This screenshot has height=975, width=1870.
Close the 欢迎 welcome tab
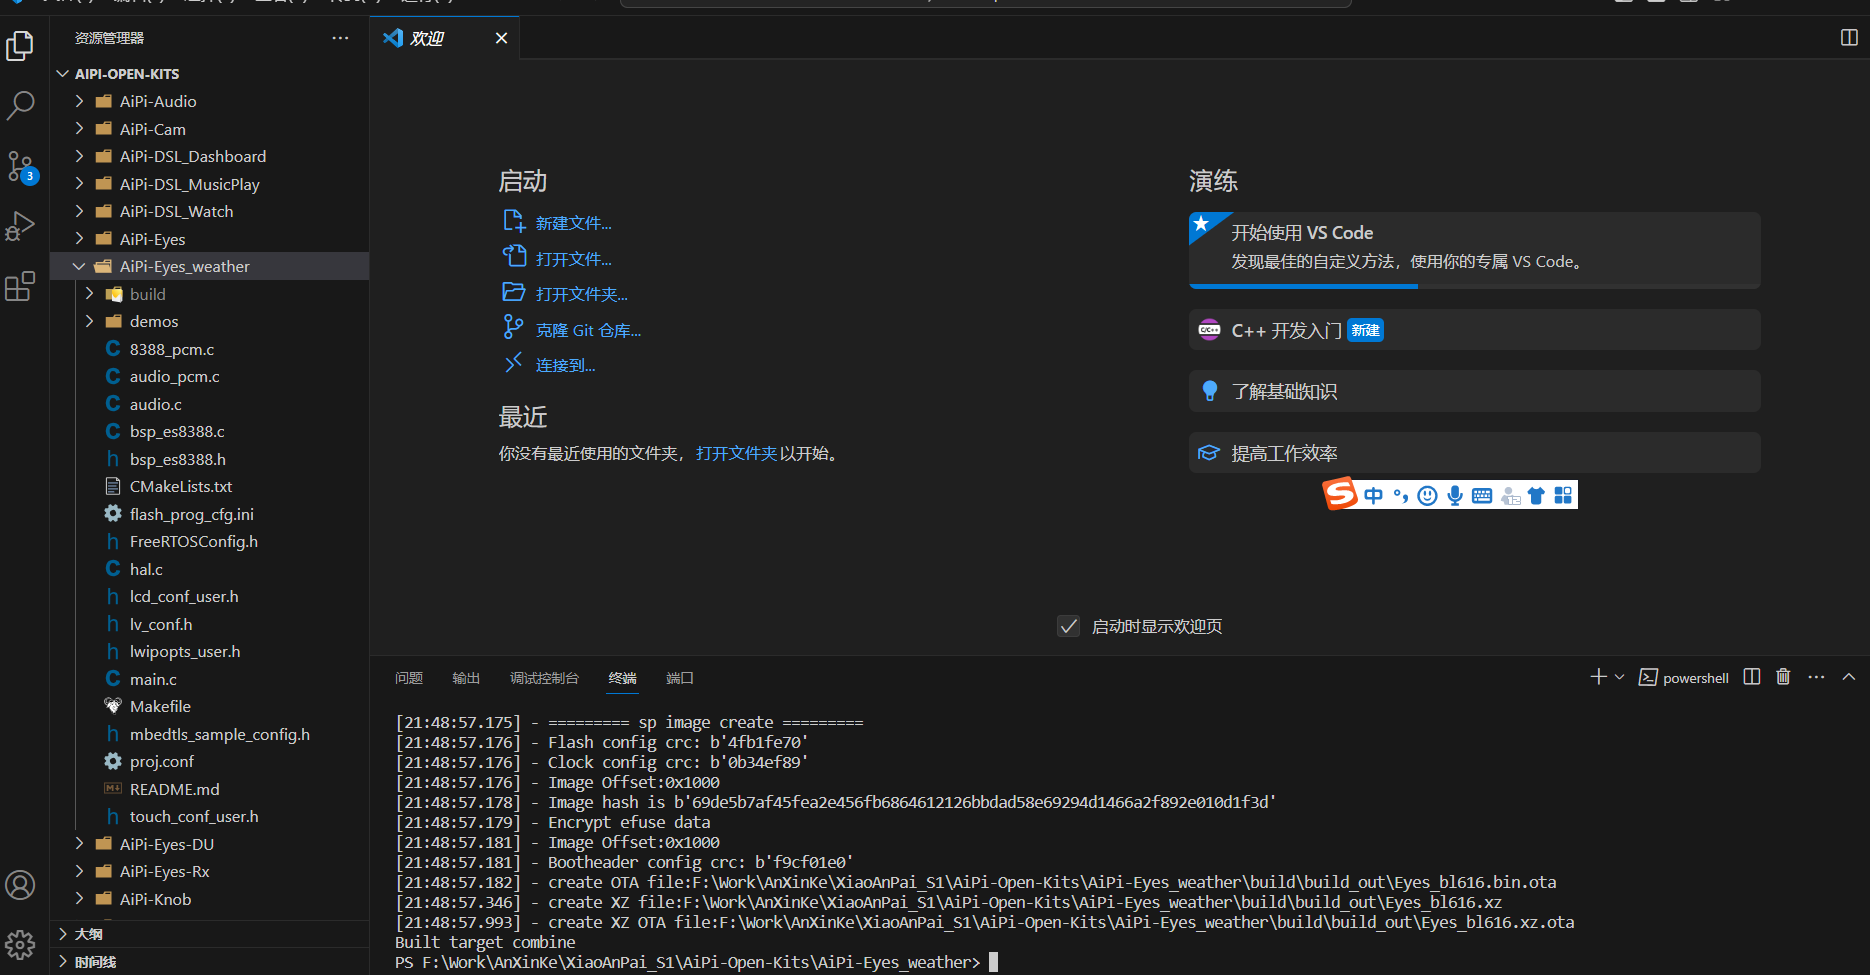[501, 38]
